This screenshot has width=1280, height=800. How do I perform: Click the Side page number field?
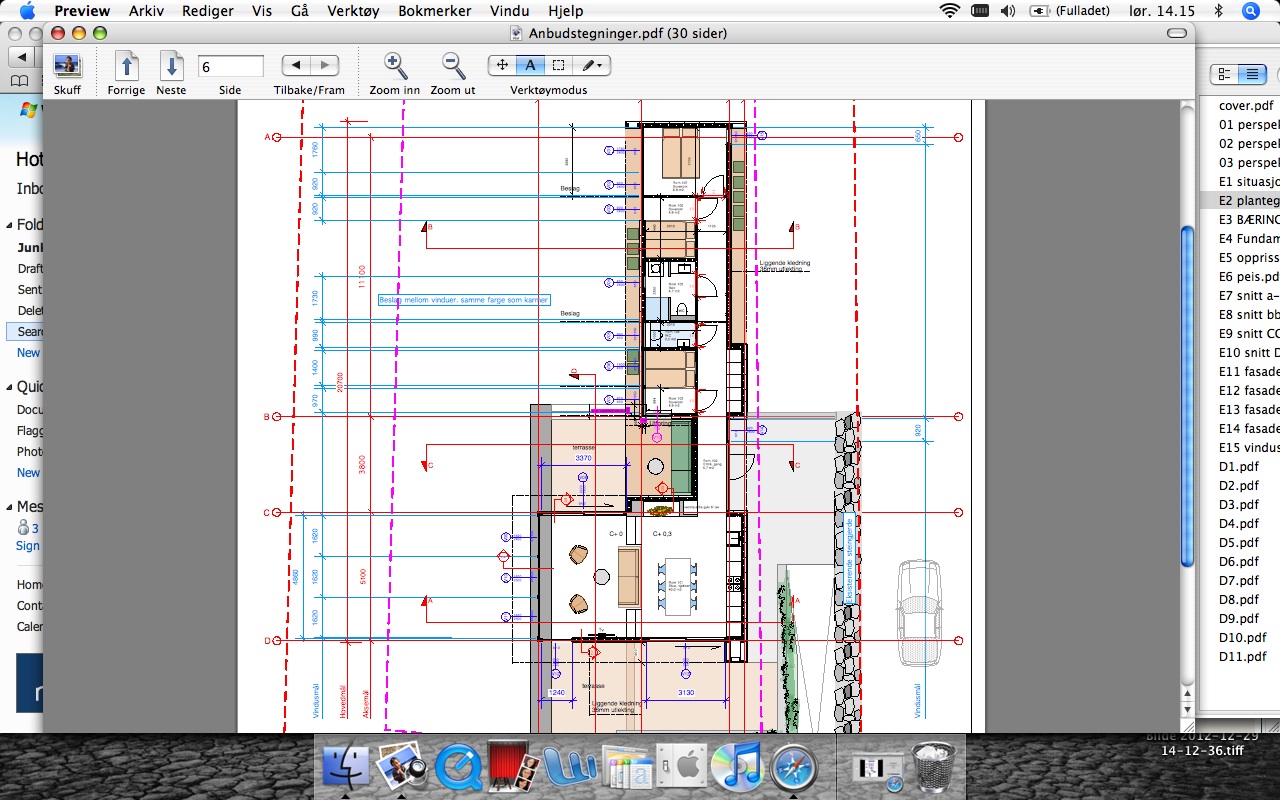[x=230, y=66]
